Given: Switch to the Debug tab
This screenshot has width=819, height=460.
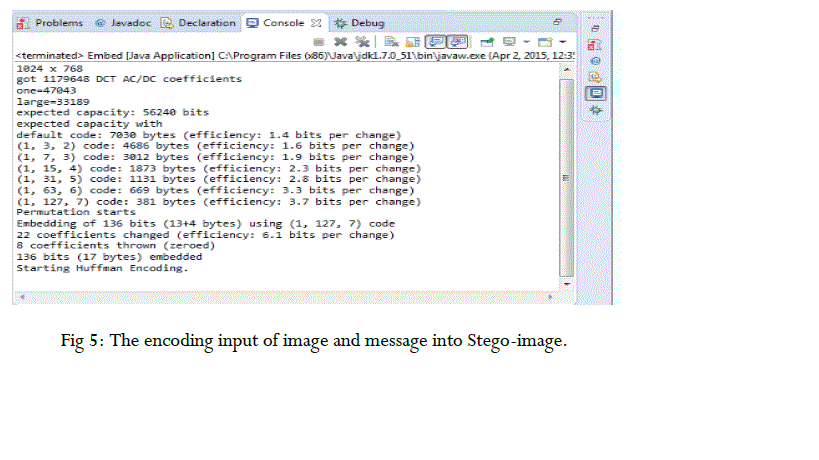Looking at the screenshot, I should pyautogui.click(x=361, y=22).
